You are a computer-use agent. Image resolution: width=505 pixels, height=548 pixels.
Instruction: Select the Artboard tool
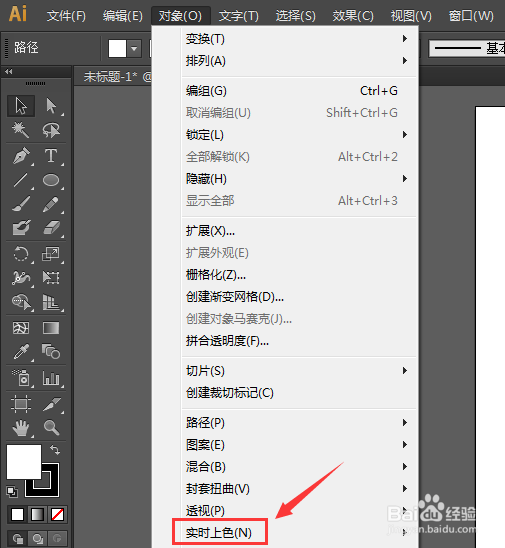(x=21, y=404)
